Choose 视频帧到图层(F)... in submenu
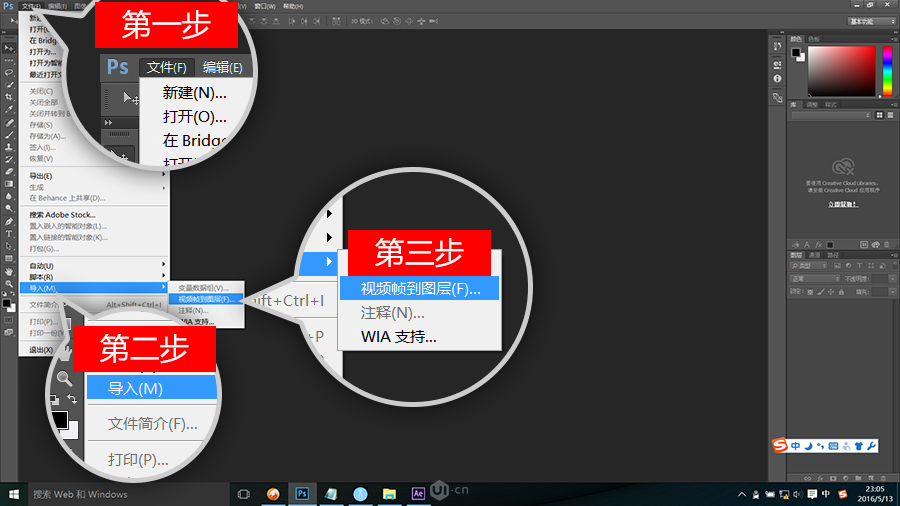 206,299
